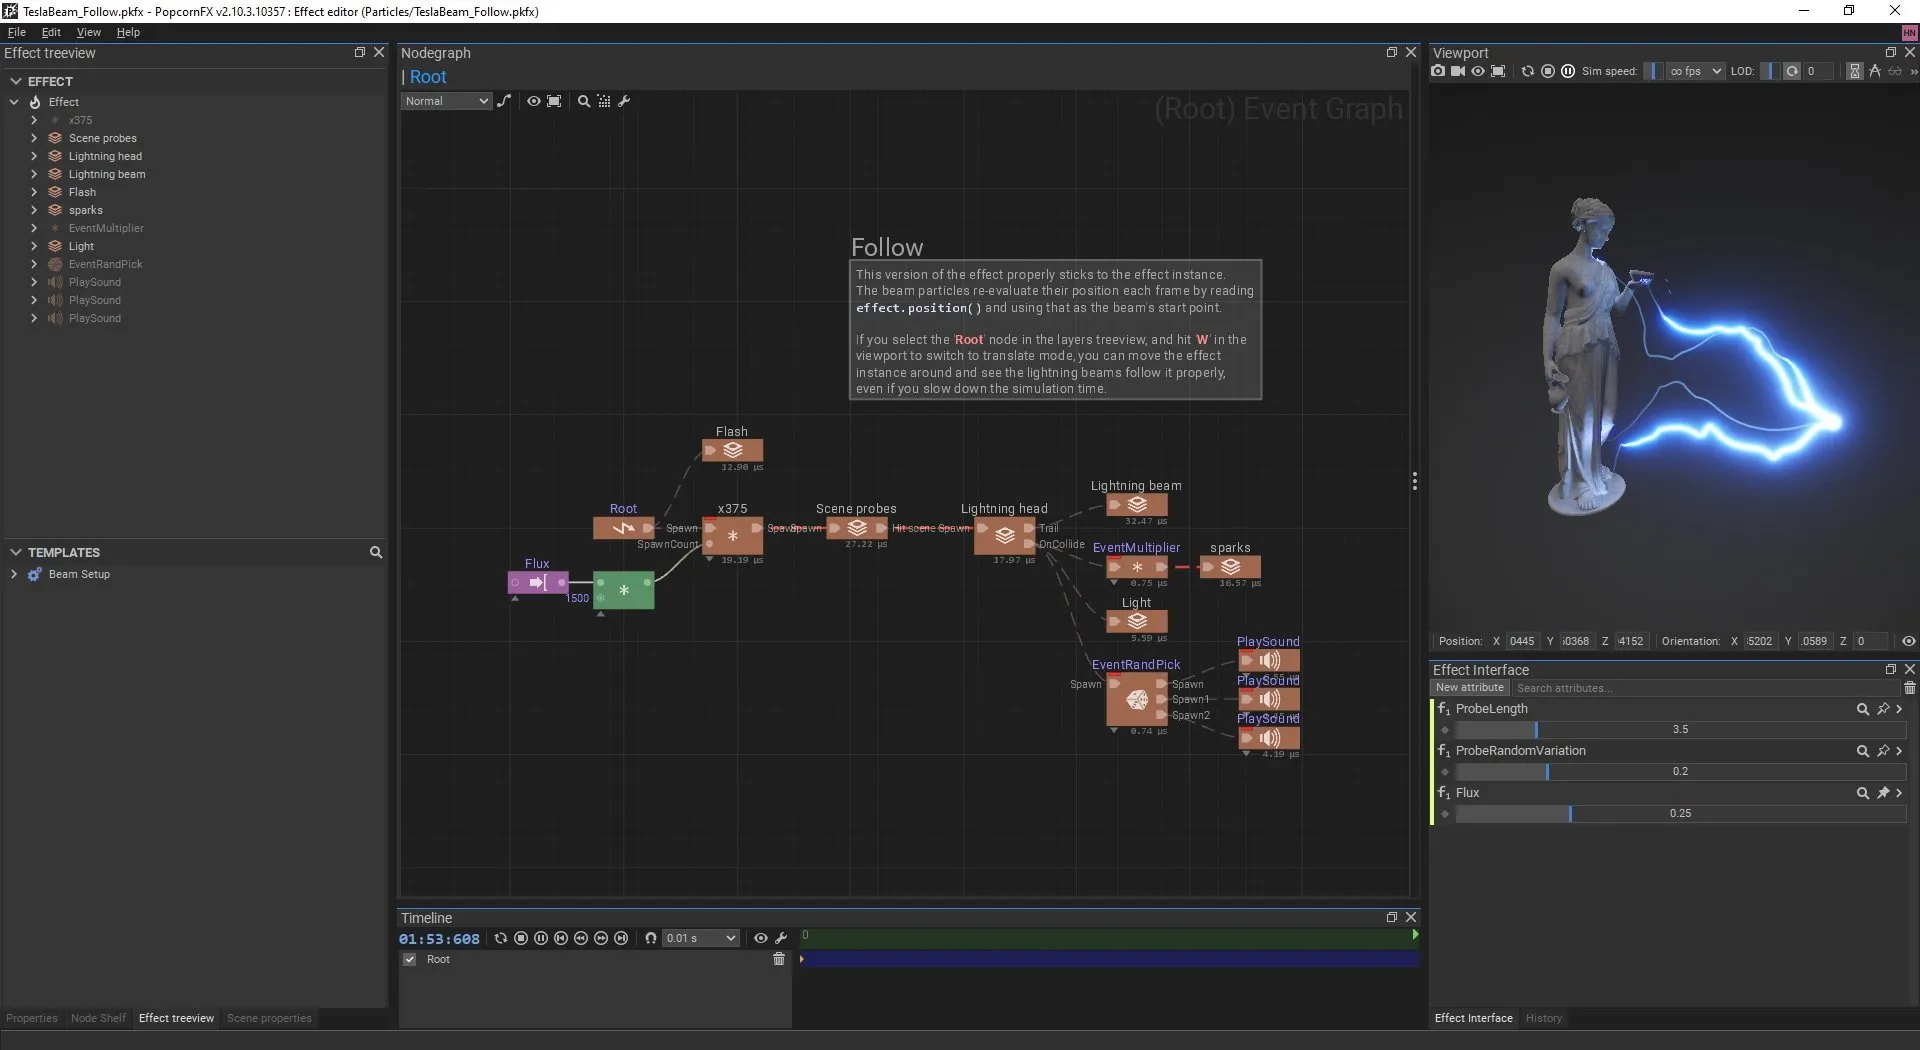Pause the Viewport simulation

click(x=1568, y=71)
